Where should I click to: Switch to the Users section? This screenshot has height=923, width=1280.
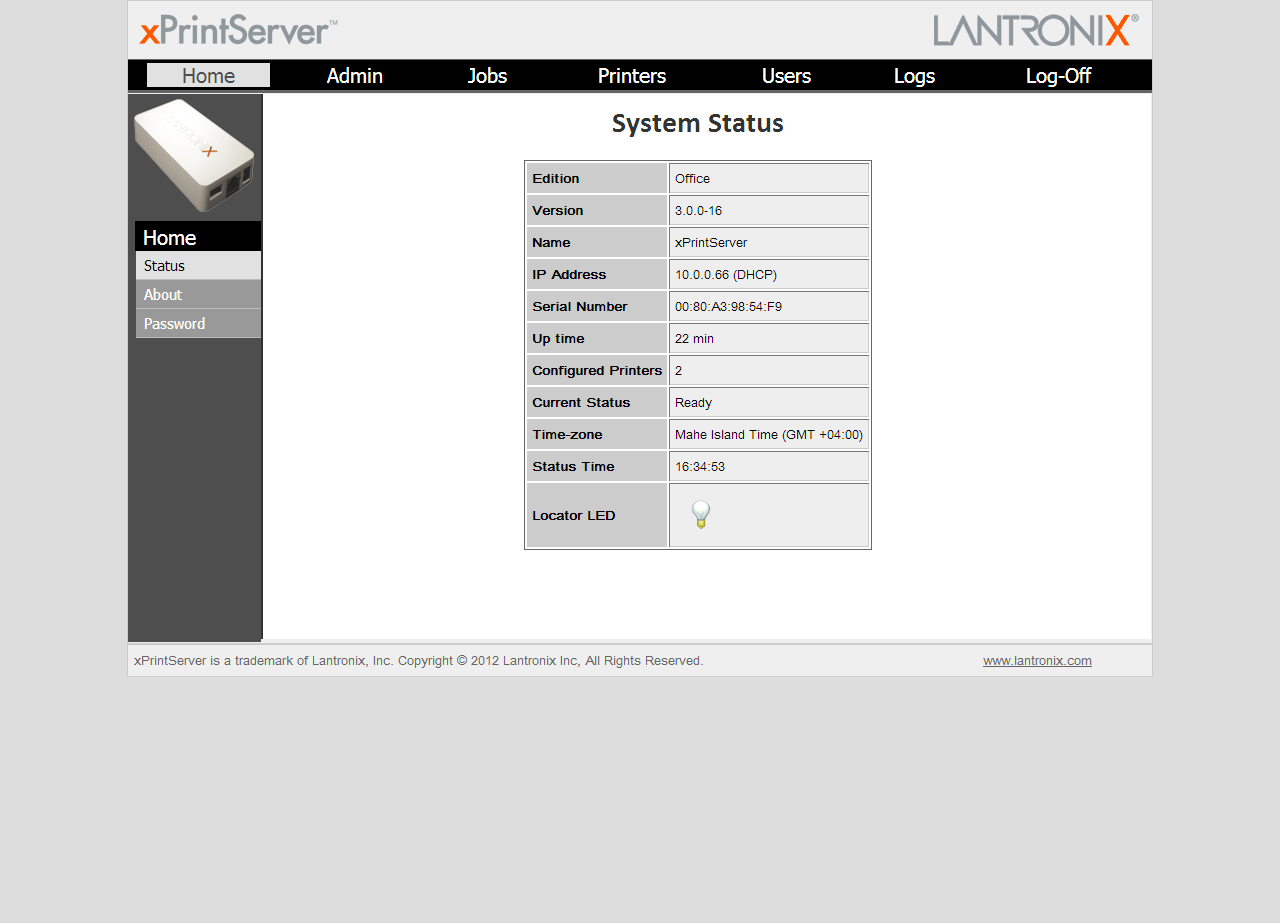click(x=786, y=76)
